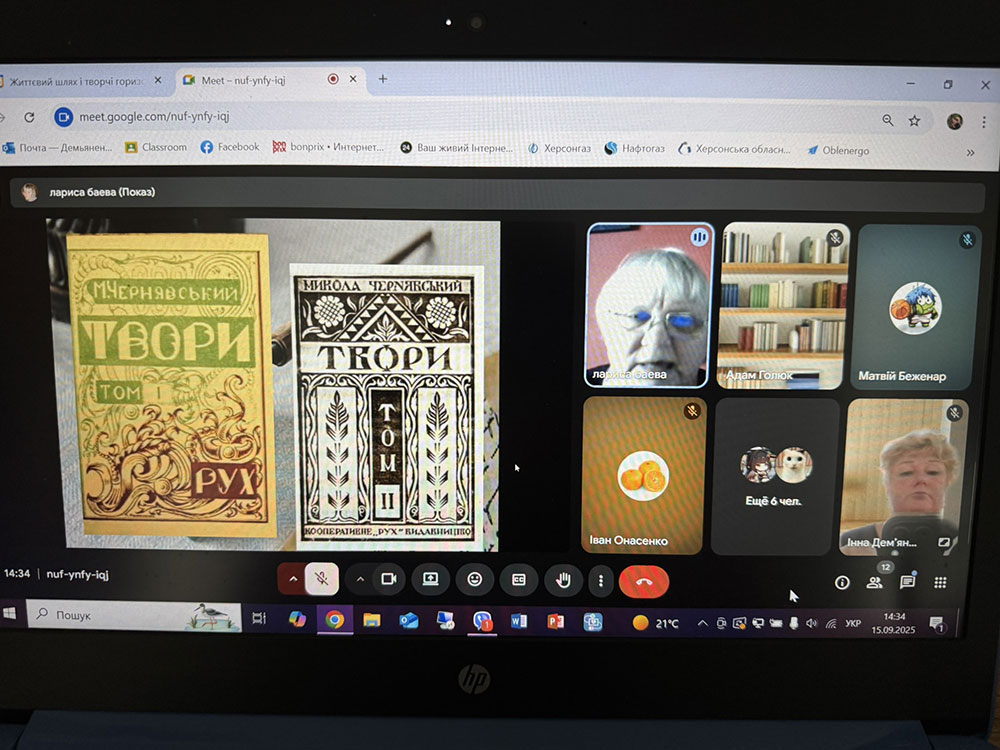Click the address bar meet.google.com URL
Image resolution: width=1000 pixels, height=750 pixels.
coord(154,117)
